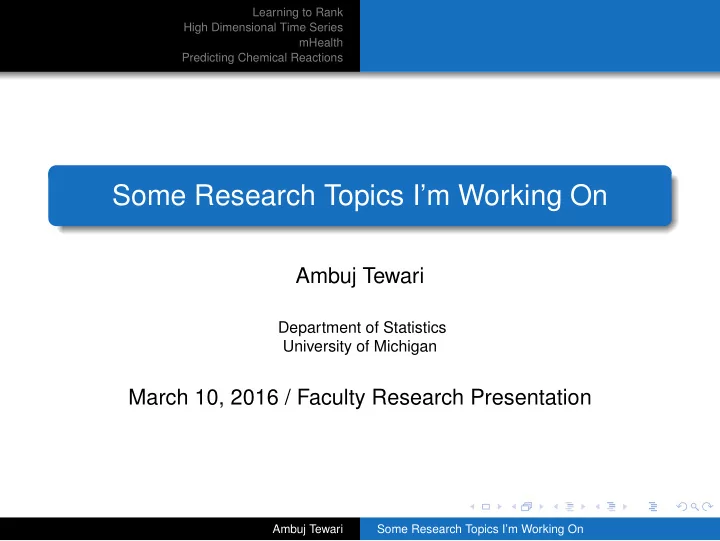The image size is (720, 541).
Task: Click the slide rectangle navigation icon
Action: tap(486, 507)
